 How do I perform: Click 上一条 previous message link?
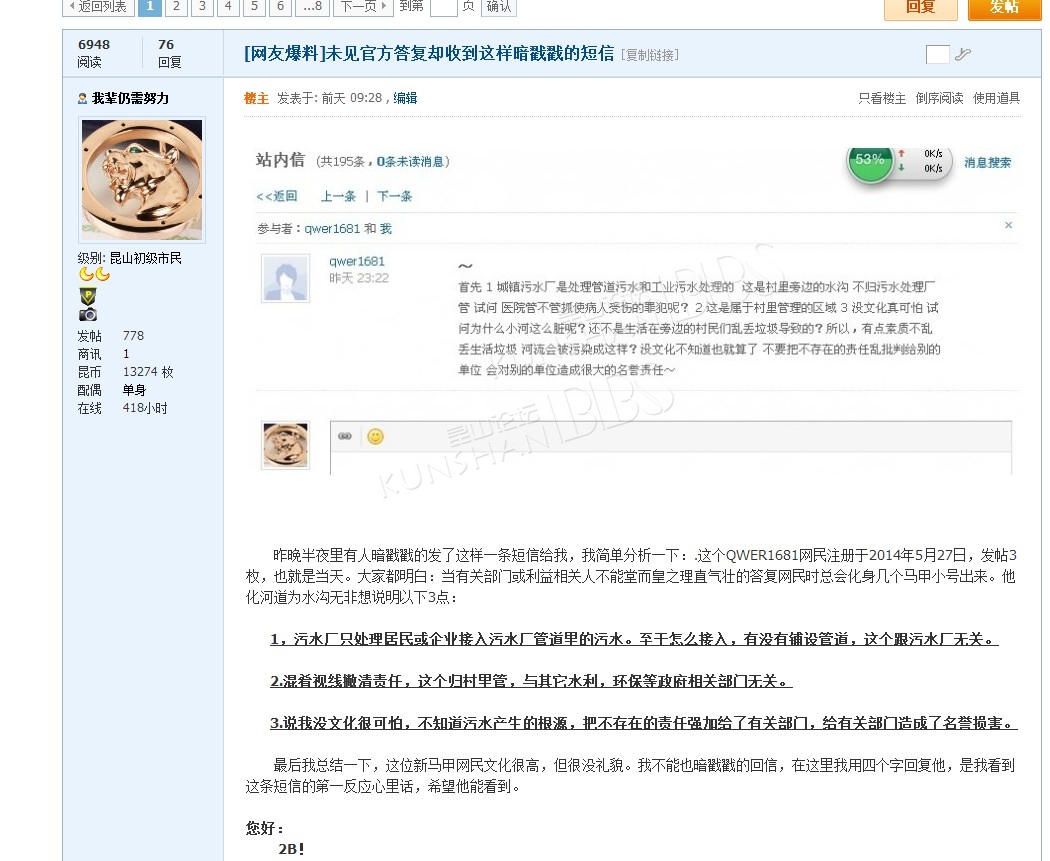click(x=338, y=196)
